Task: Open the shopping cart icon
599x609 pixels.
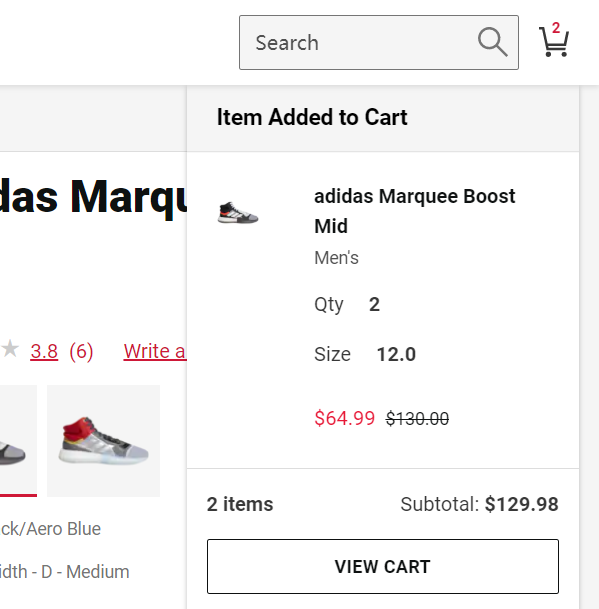Action: click(554, 40)
